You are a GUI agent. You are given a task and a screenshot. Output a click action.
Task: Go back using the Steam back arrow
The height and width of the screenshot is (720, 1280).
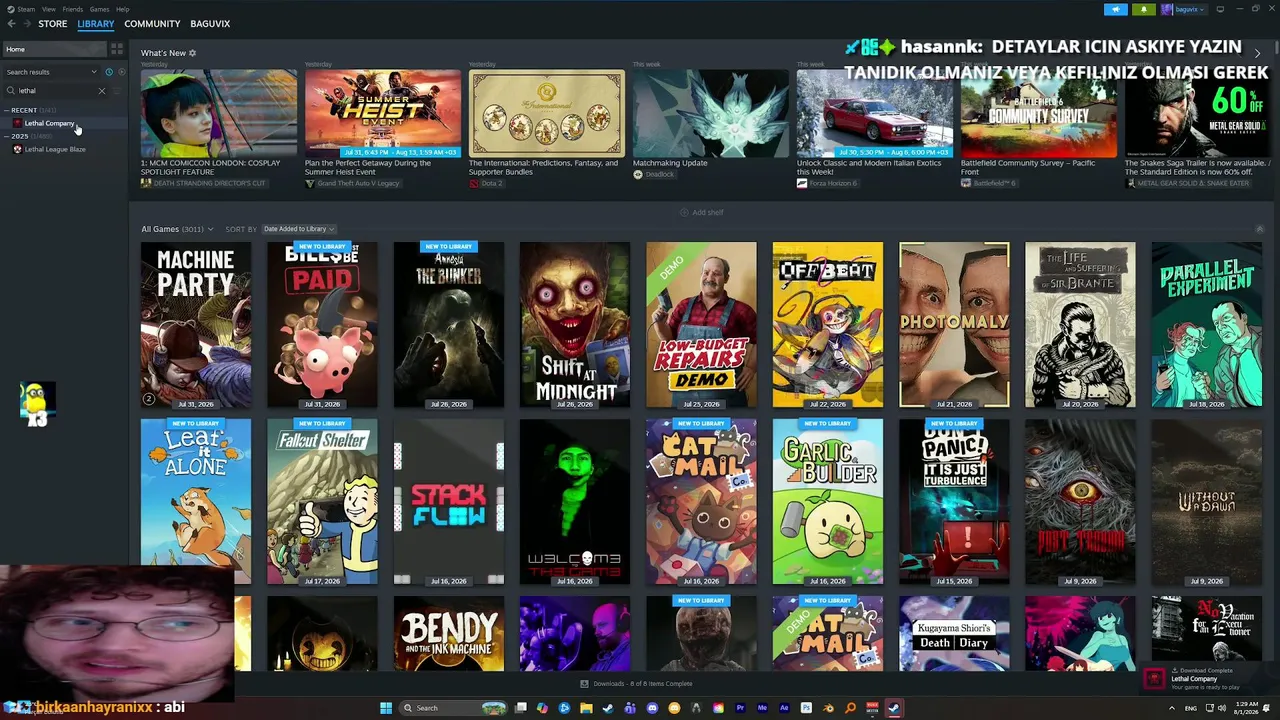[x=11, y=24]
